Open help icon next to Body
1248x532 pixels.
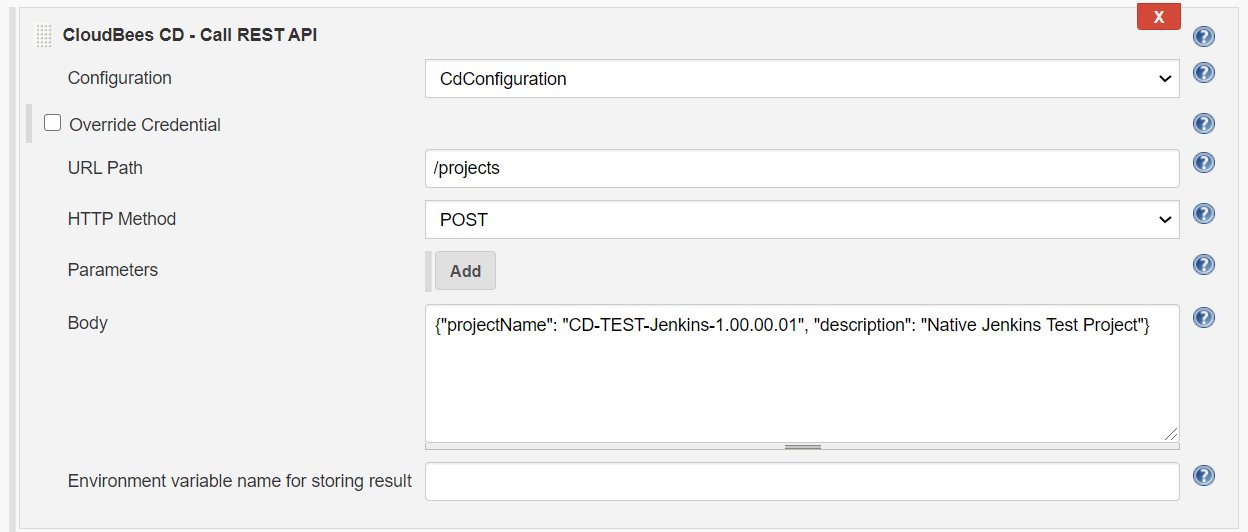(1204, 318)
